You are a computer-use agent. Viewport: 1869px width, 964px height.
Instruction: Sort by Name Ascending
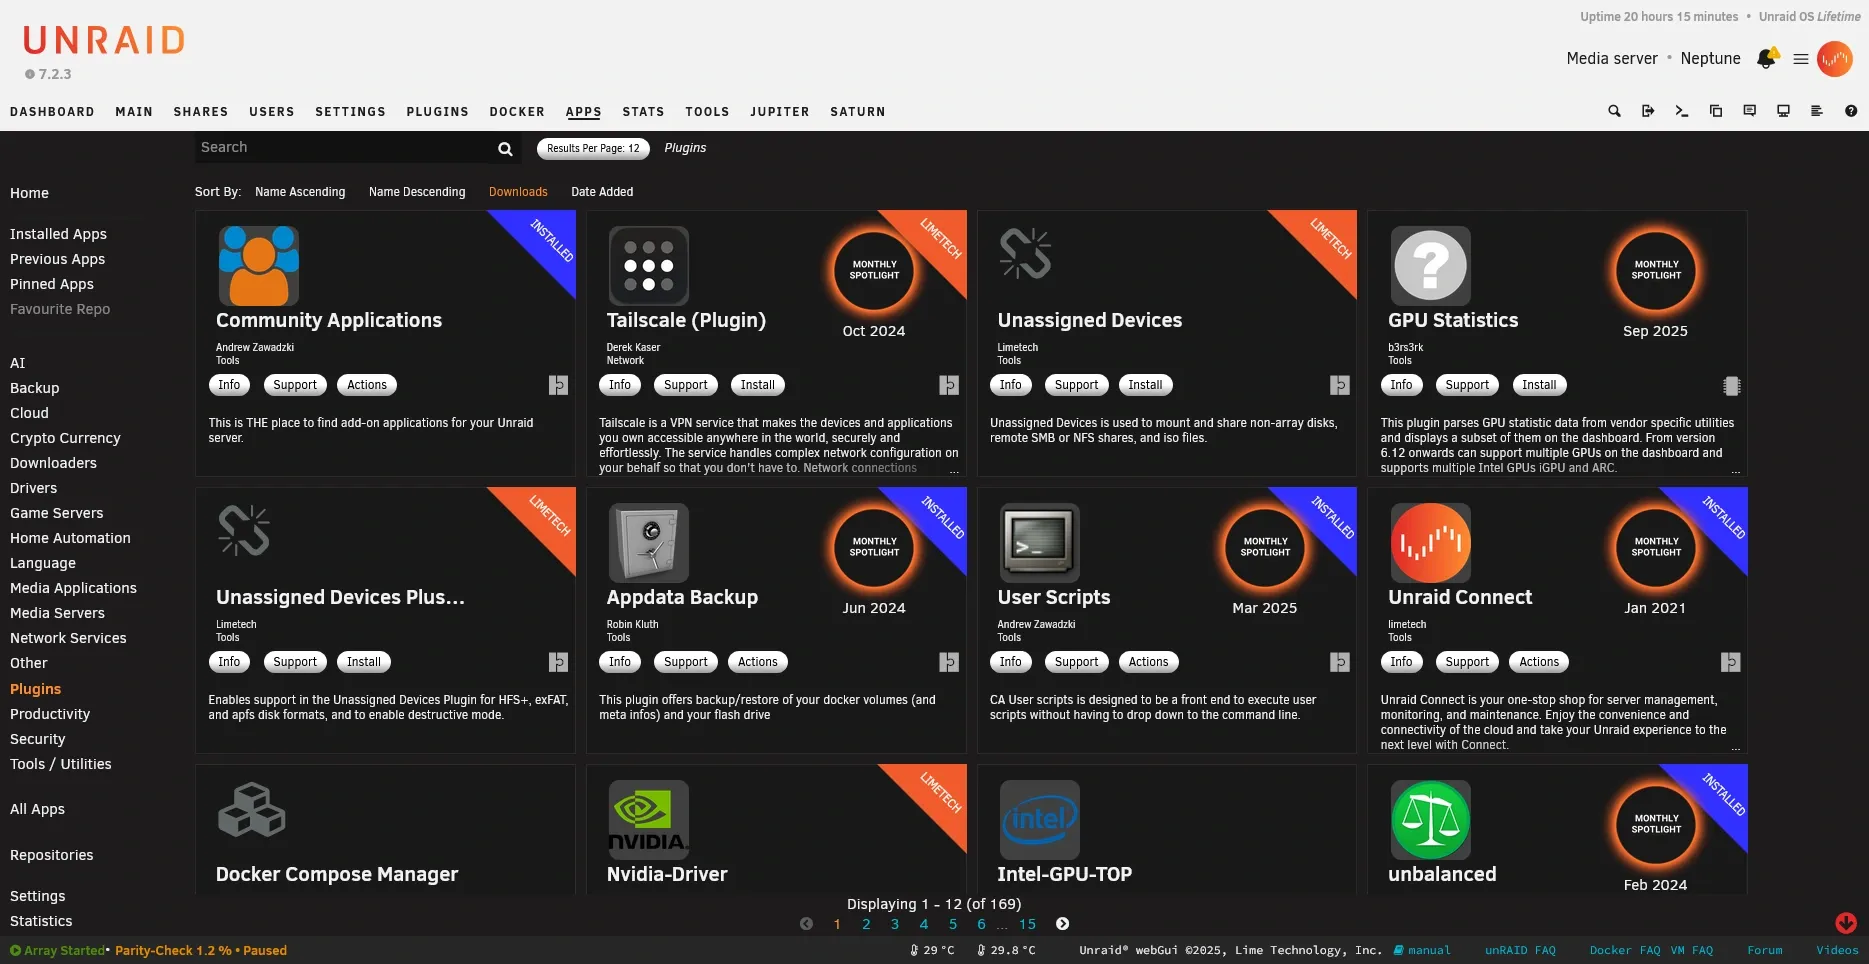coord(300,192)
